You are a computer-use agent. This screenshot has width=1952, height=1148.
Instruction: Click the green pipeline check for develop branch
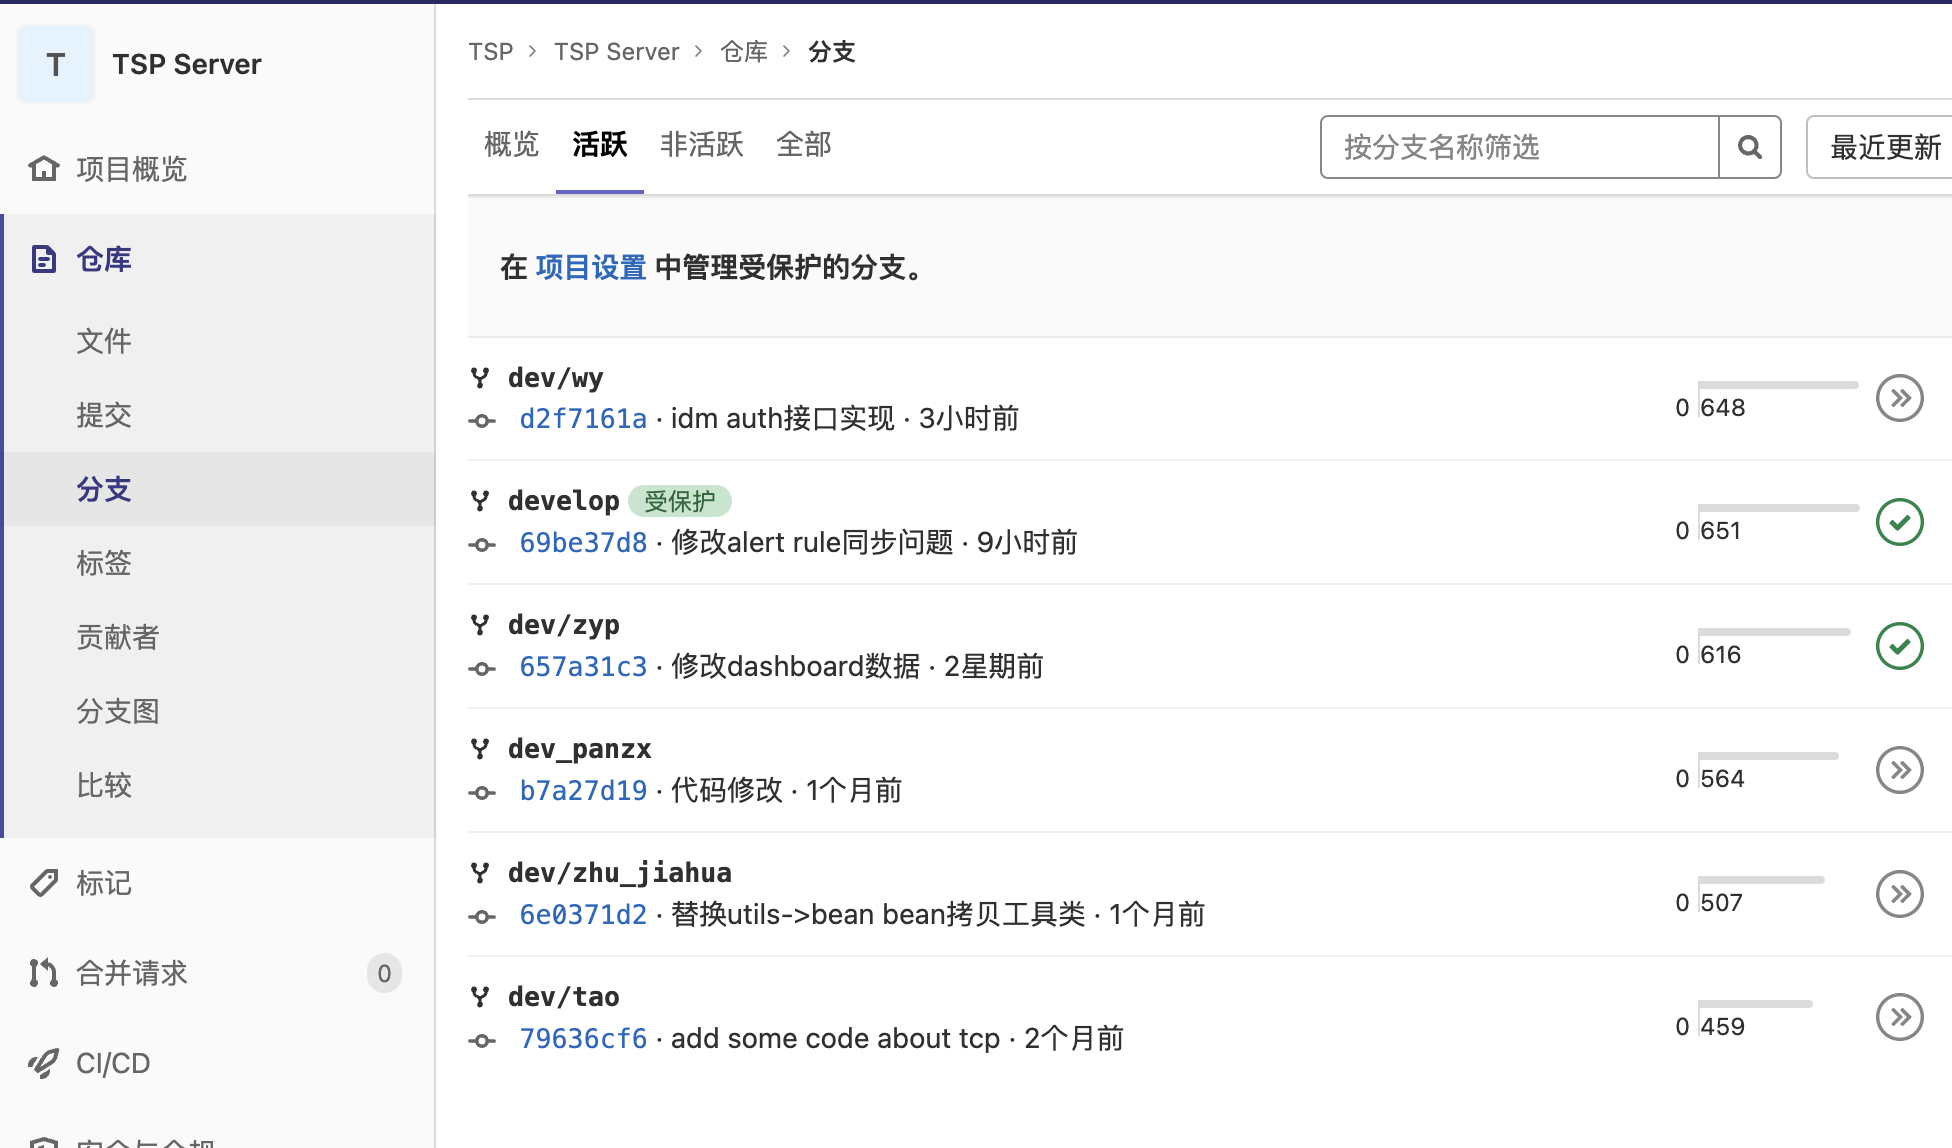coord(1899,521)
